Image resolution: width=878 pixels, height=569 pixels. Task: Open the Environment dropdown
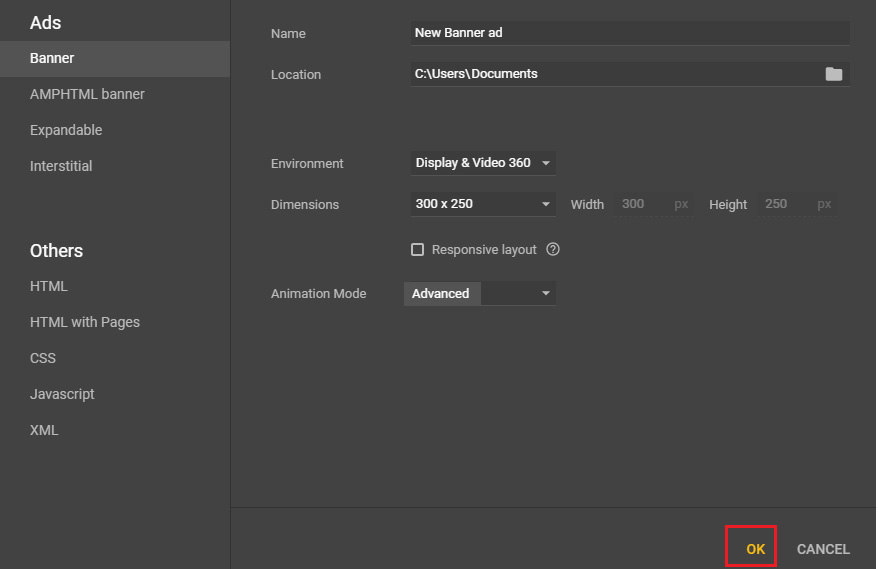point(483,163)
